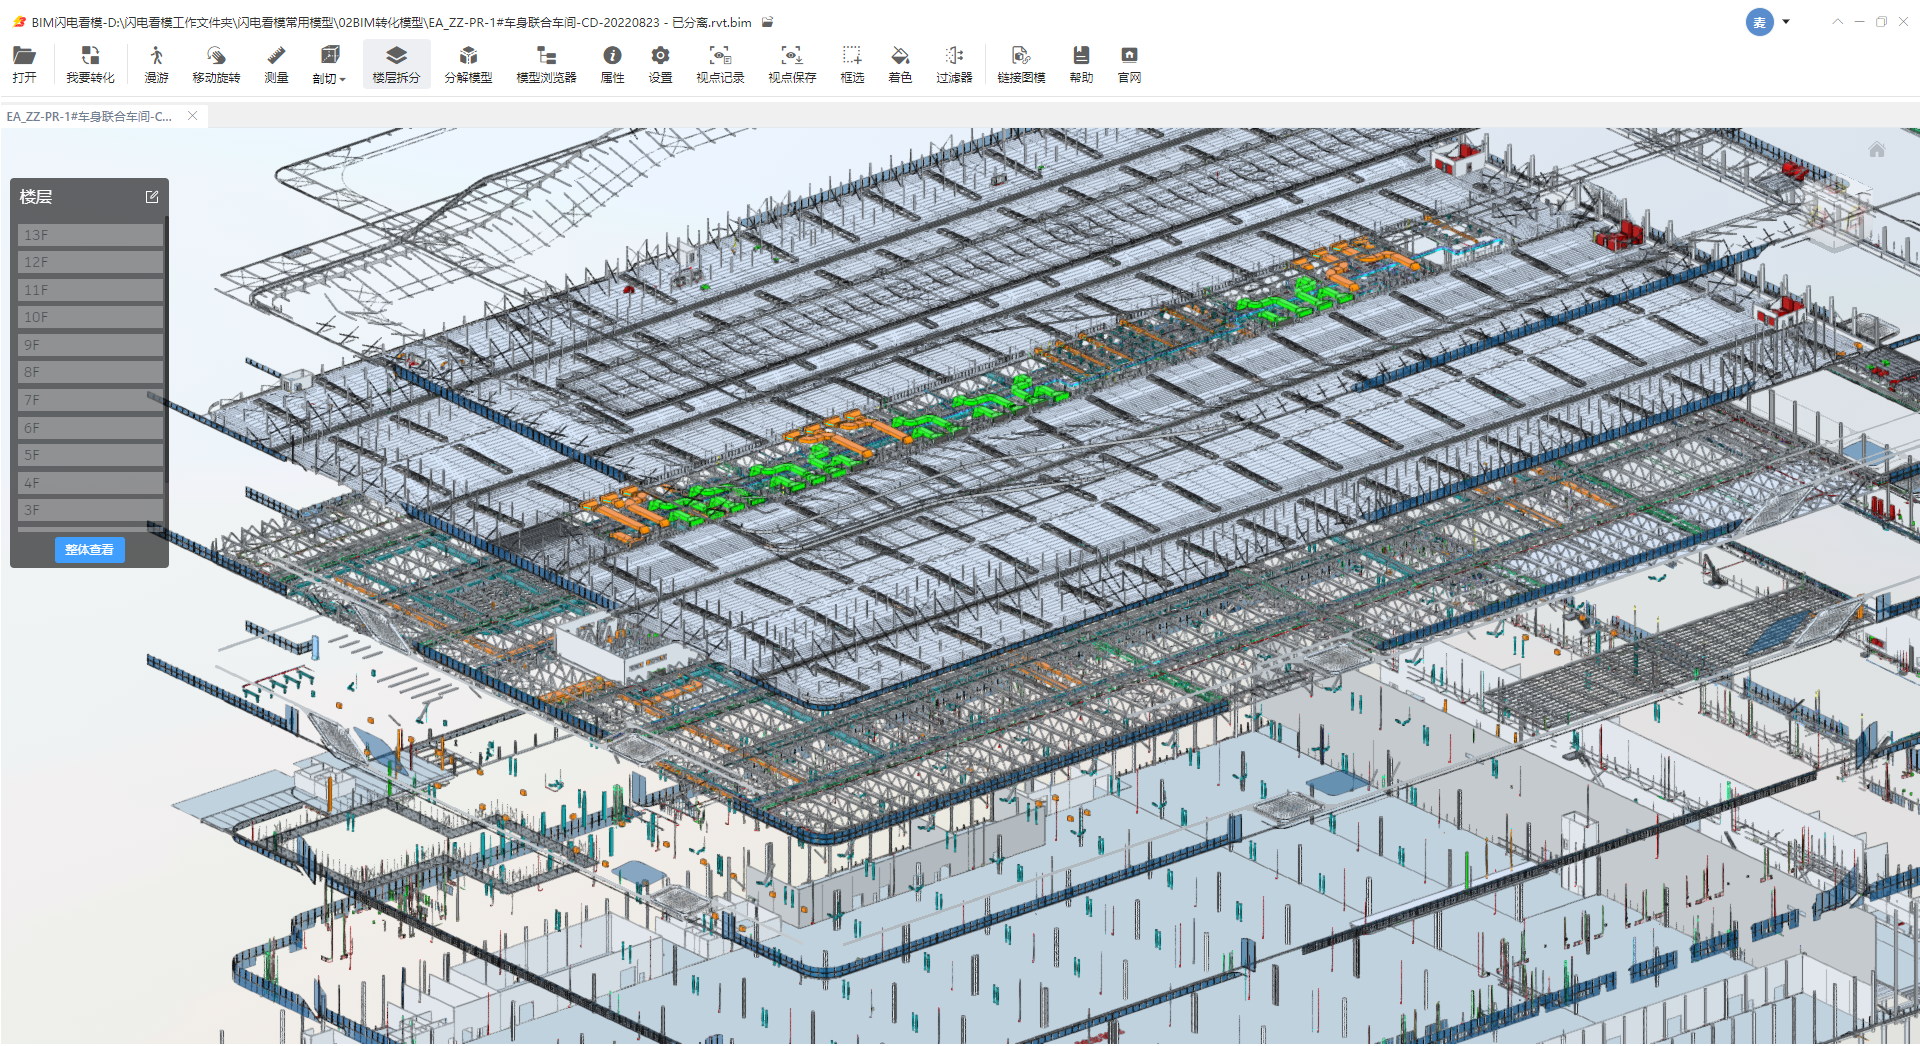1920x1046 pixels.
Task: Select floor 4F in the list
Action: 90,483
